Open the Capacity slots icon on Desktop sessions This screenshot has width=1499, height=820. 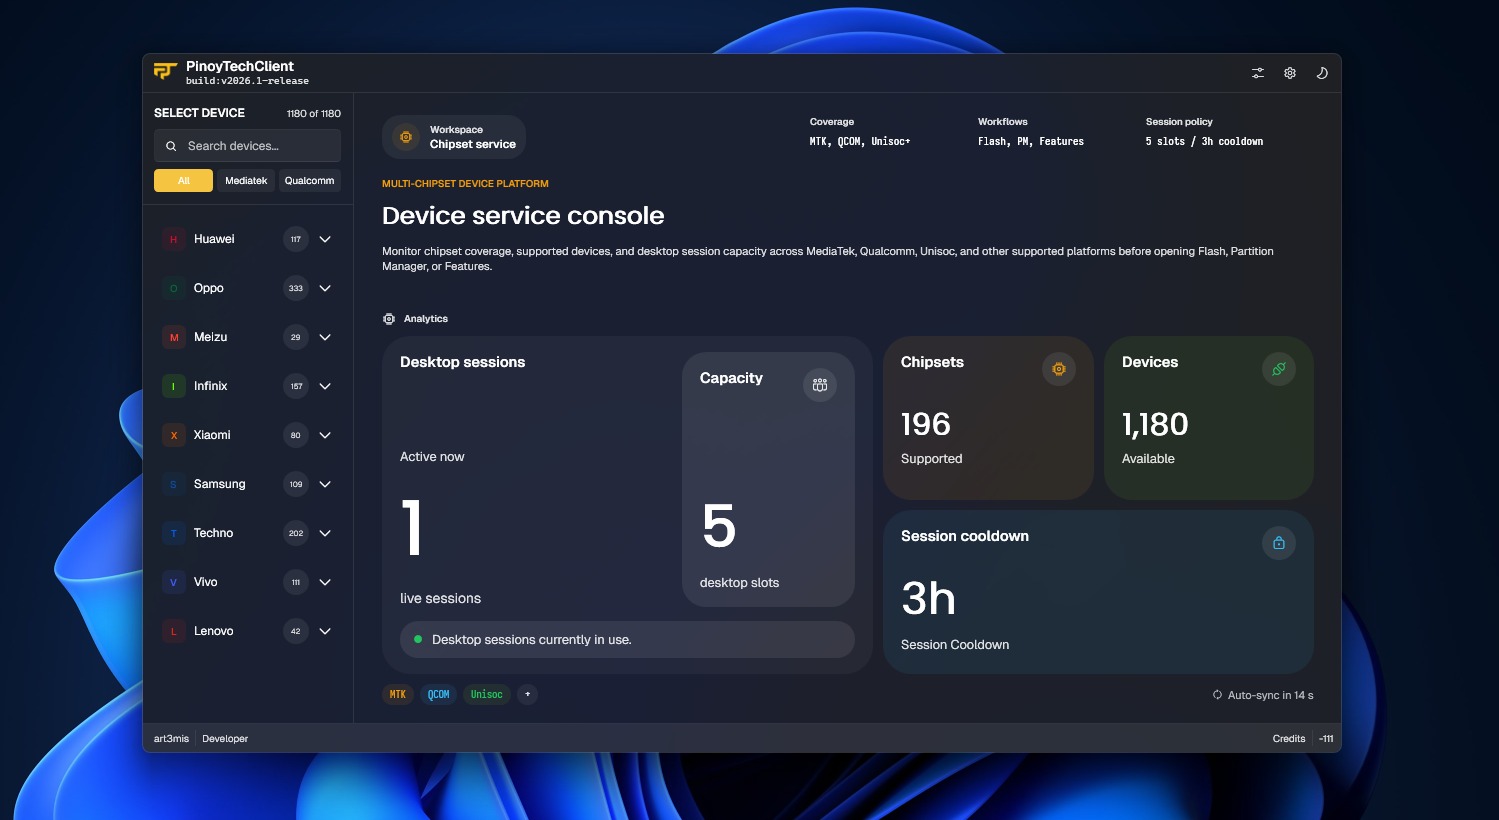click(x=819, y=384)
